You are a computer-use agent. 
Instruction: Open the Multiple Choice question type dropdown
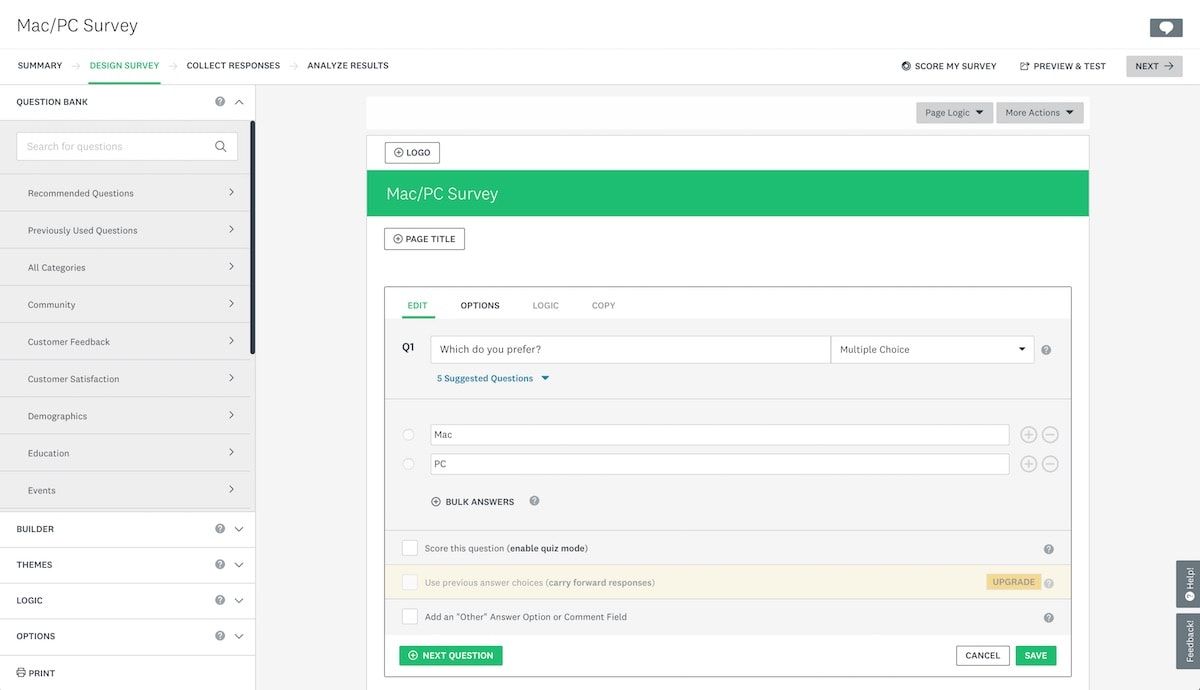931,350
